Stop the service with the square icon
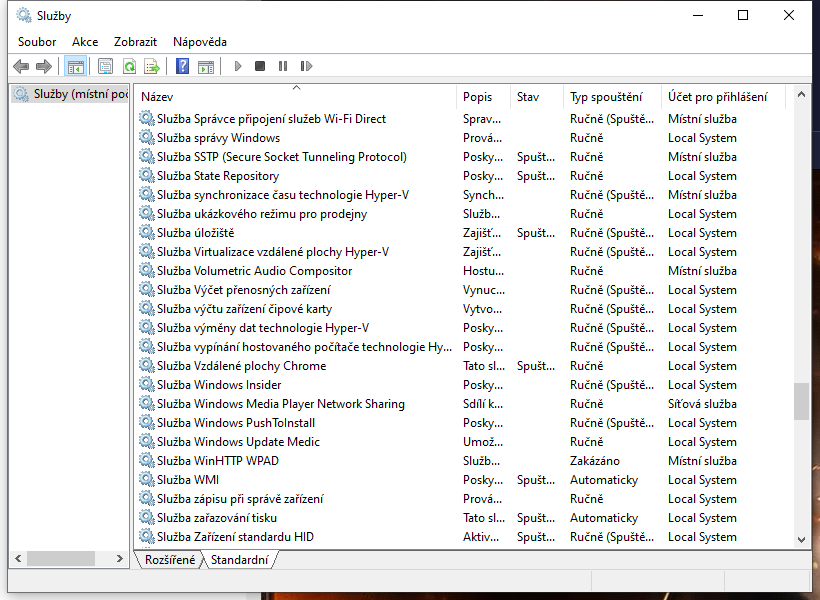This screenshot has height=600, width=820. point(260,66)
